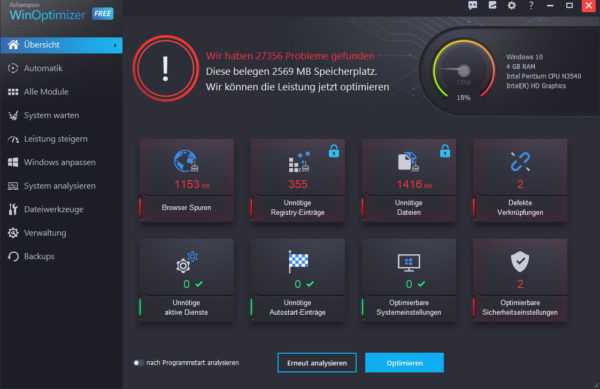Open the Optimierbare Sicherheitseinstellungen label

520,308
